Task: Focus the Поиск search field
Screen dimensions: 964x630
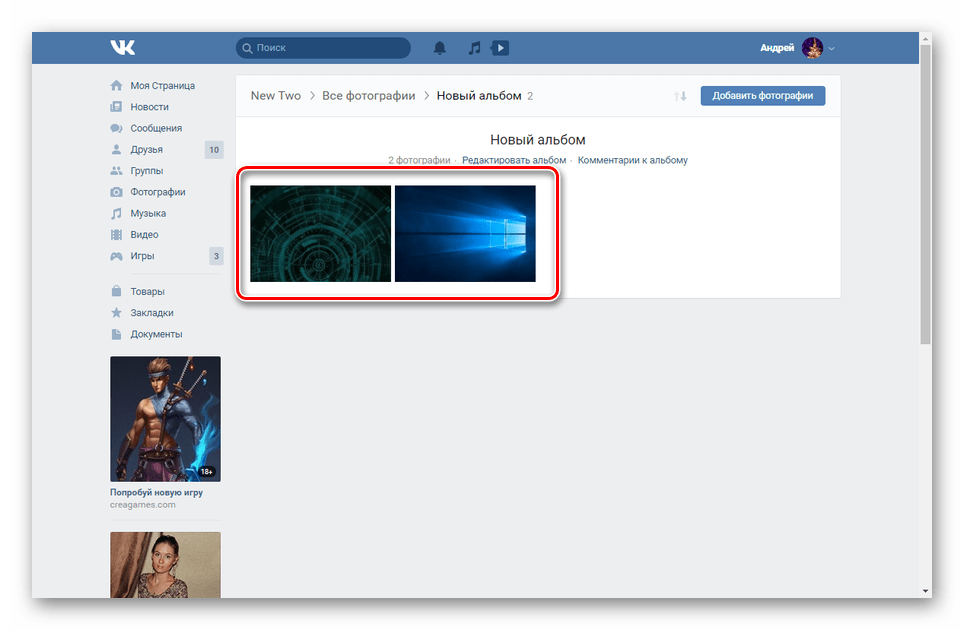Action: [x=323, y=48]
